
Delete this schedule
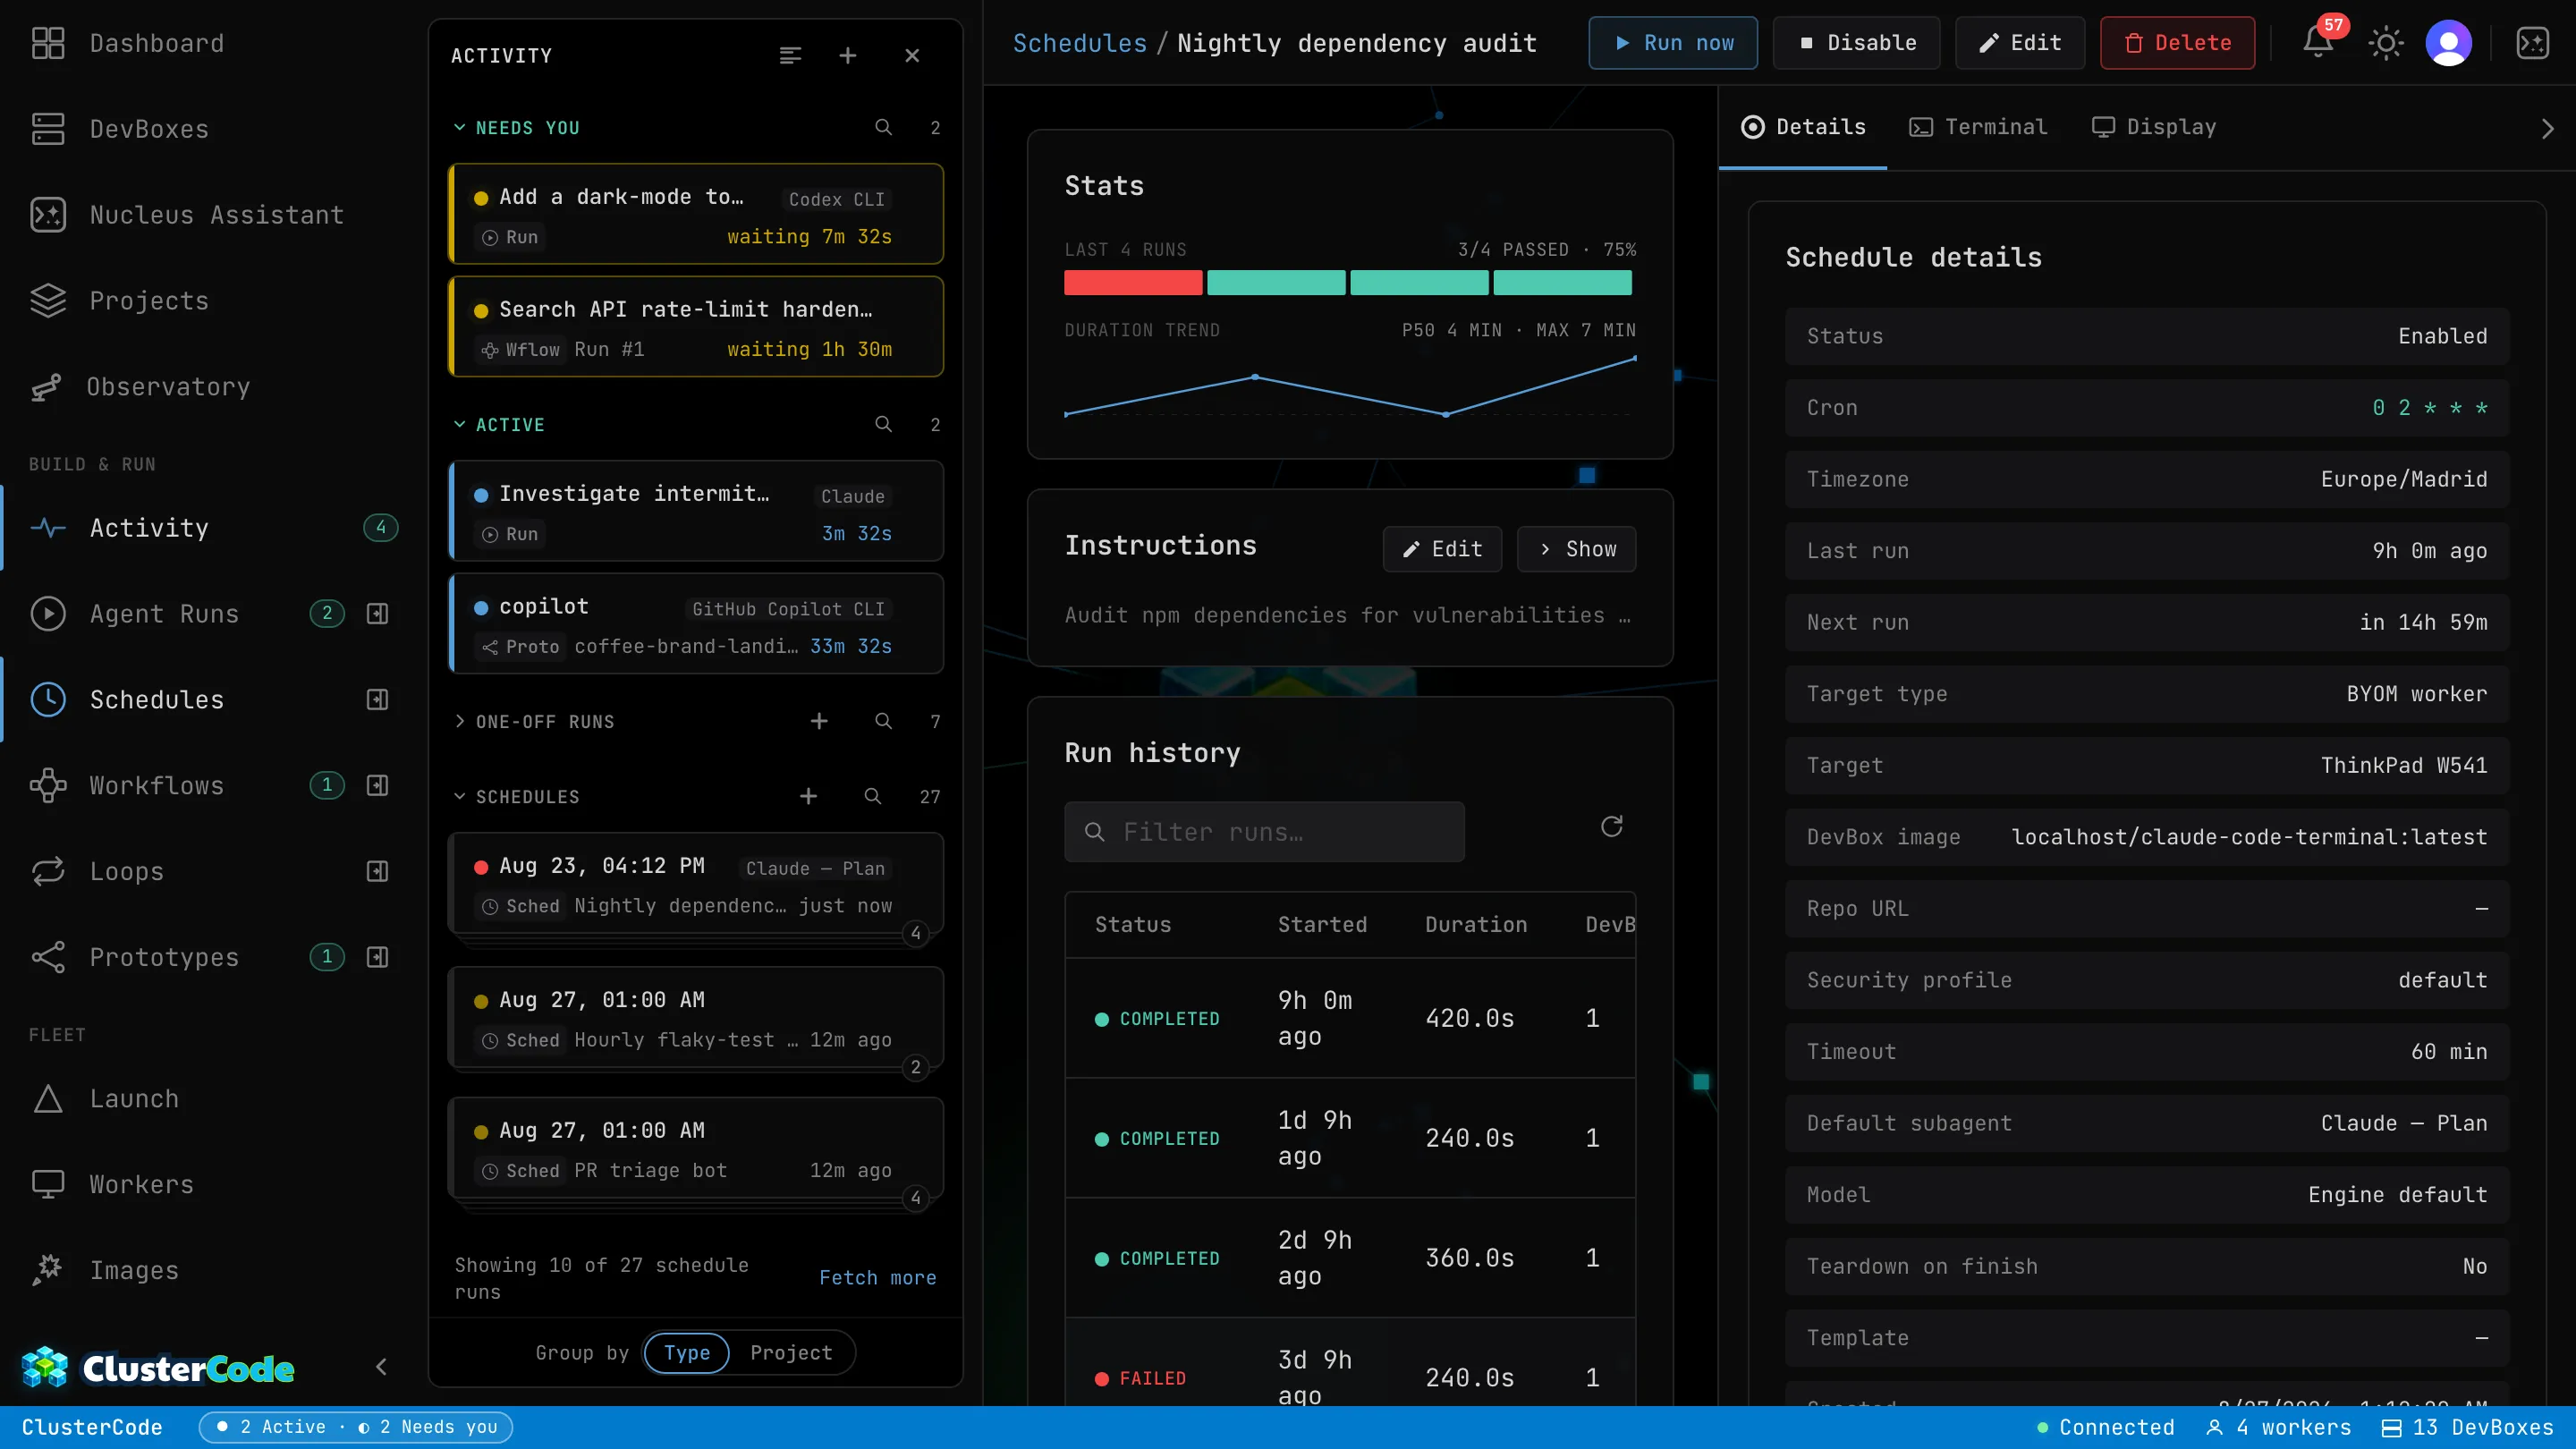2177,43
